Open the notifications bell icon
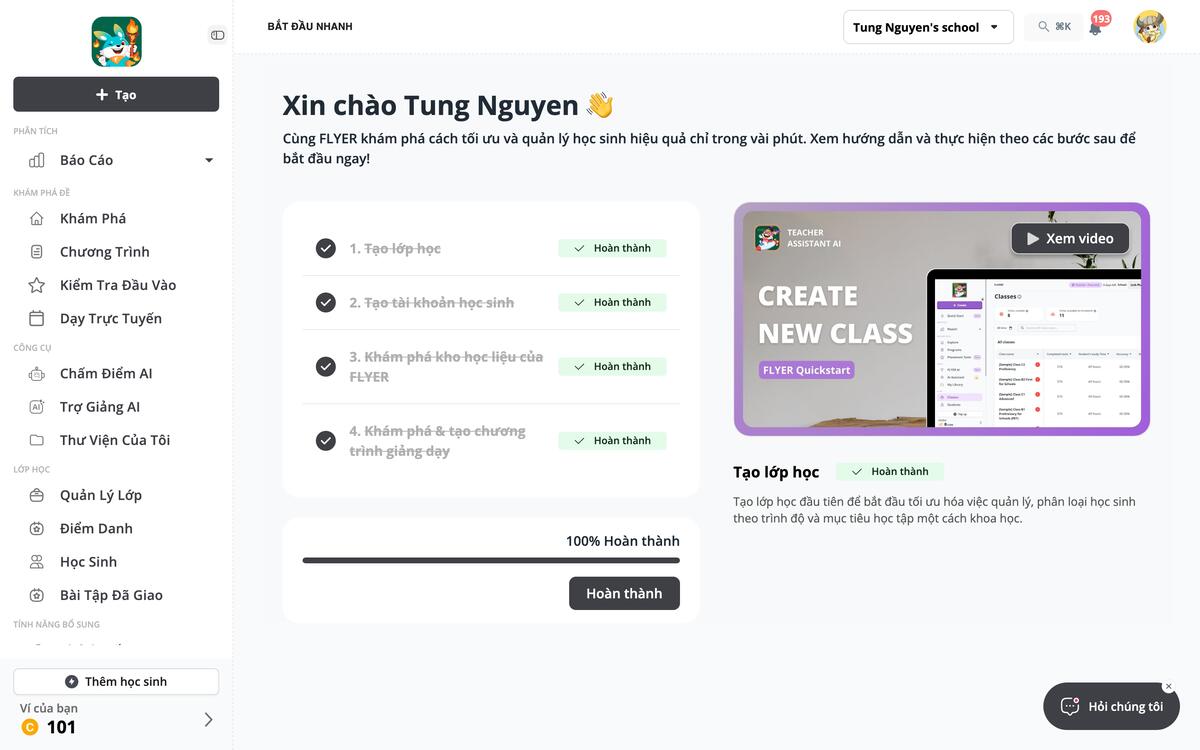 (x=1095, y=28)
